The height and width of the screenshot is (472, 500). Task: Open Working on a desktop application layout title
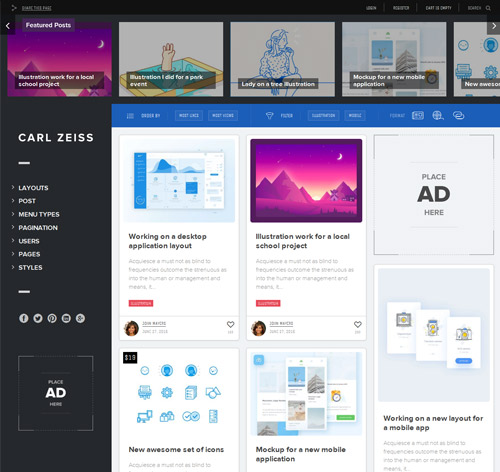point(168,241)
